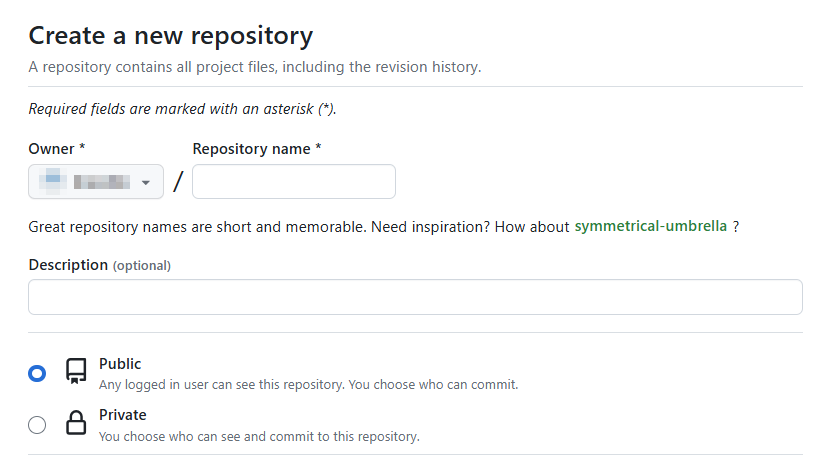Click the "Public" option label text
The image size is (829, 469).
[120, 364]
